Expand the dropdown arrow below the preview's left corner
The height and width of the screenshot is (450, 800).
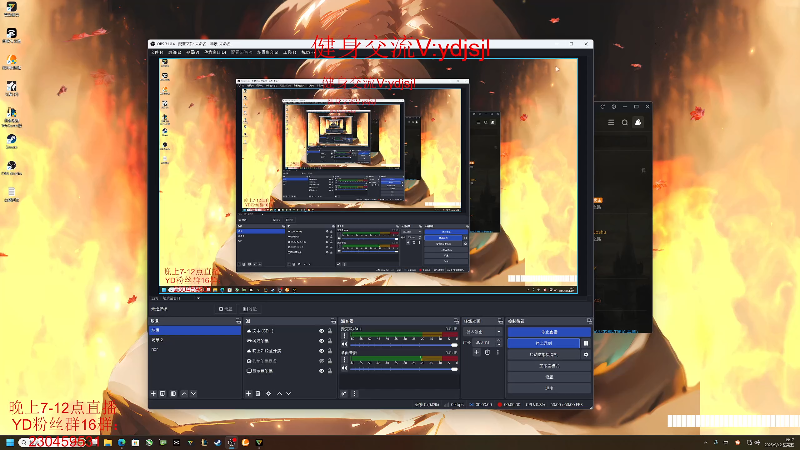point(198,298)
